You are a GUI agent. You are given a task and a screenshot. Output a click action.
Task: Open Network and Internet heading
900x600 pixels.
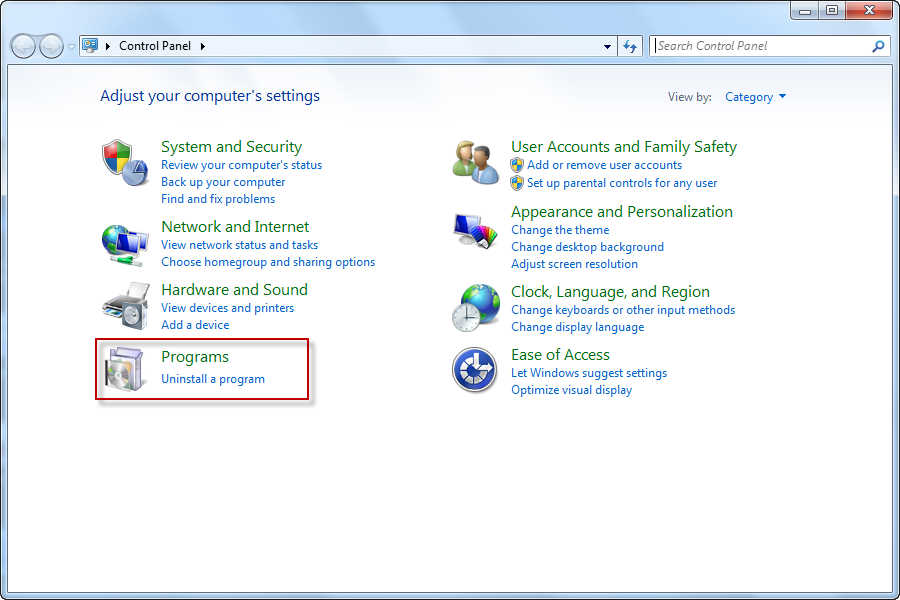coord(235,227)
